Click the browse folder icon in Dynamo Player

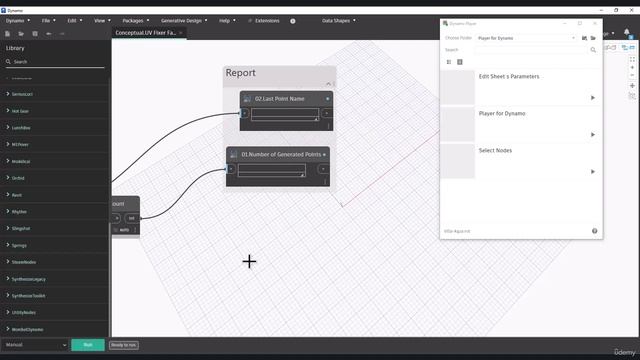(x=584, y=38)
